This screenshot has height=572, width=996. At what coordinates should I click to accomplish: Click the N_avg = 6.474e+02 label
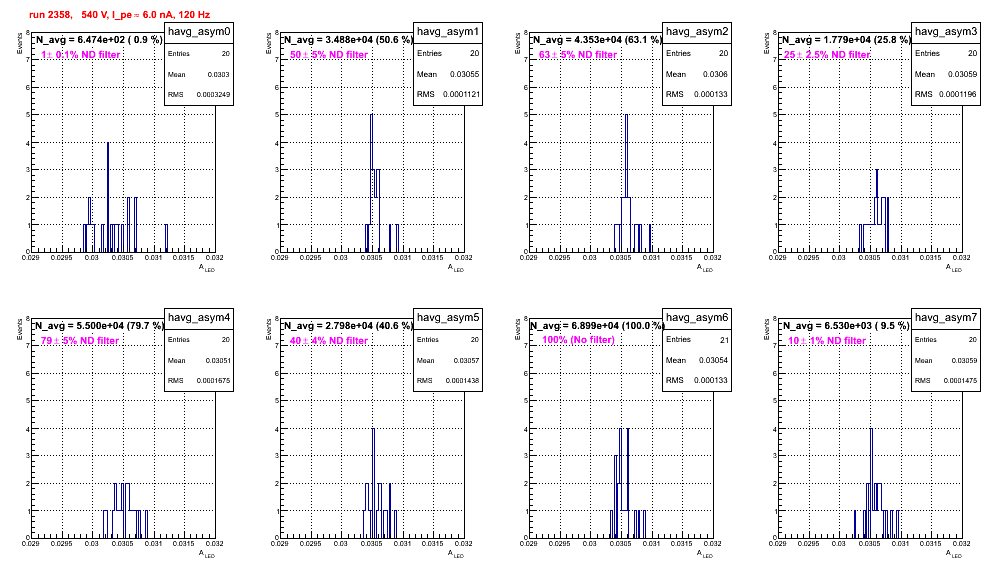[x=98, y=39]
